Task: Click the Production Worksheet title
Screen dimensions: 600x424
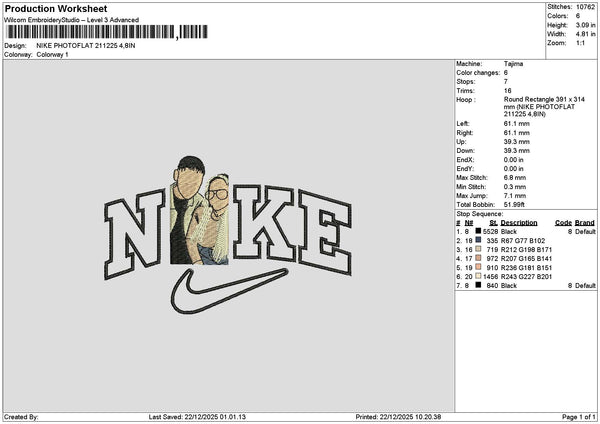Action: (56, 8)
